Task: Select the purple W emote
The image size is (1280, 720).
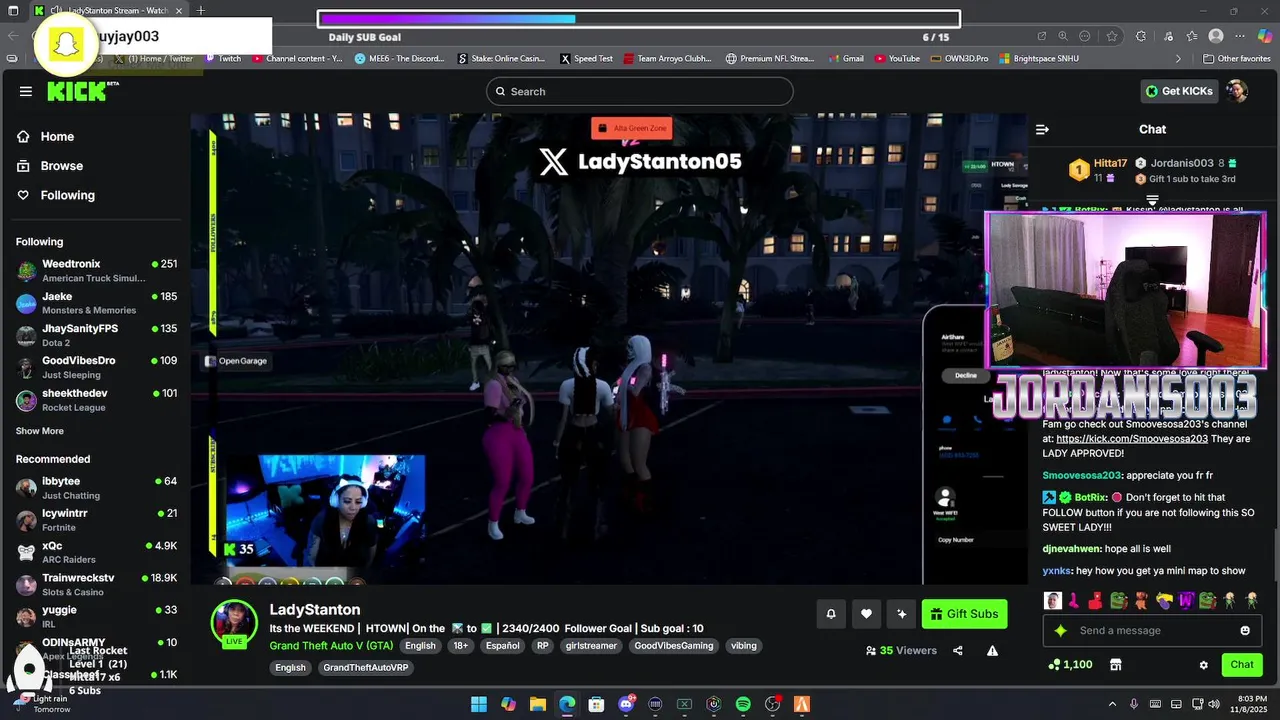Action: pos(1185,601)
